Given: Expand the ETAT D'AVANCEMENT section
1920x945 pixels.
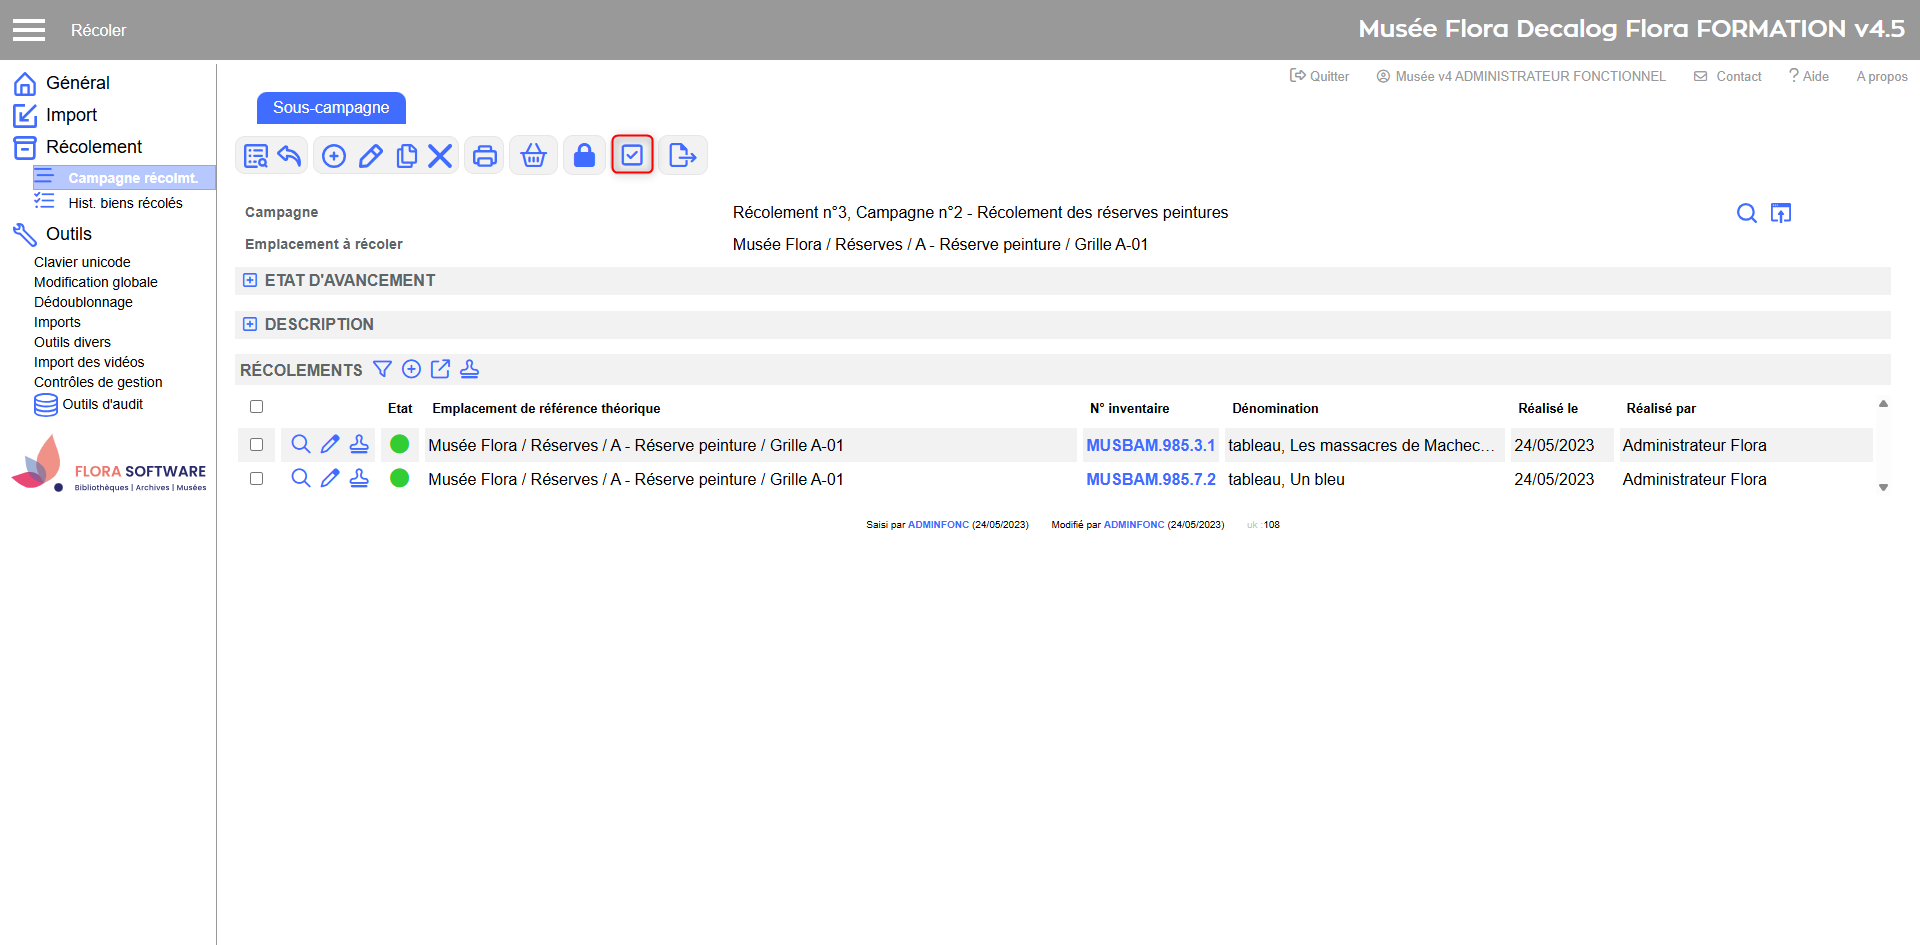Looking at the screenshot, I should [x=250, y=281].
